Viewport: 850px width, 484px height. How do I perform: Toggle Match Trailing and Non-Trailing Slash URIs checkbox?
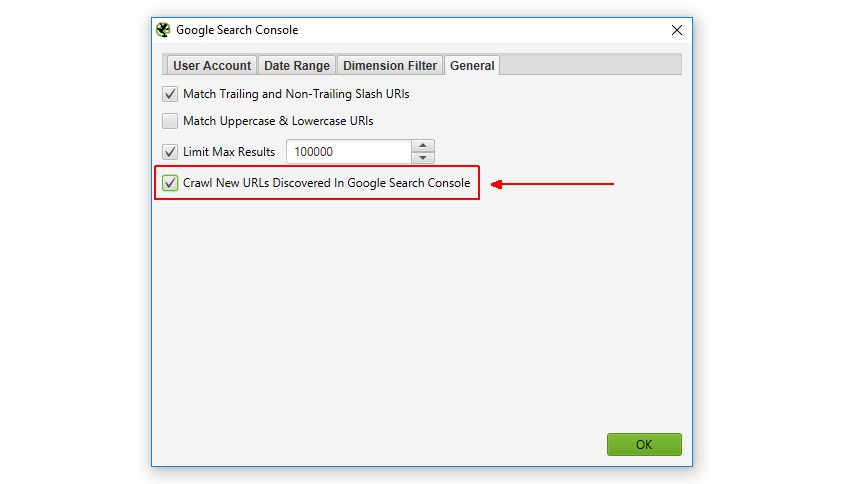(x=170, y=94)
